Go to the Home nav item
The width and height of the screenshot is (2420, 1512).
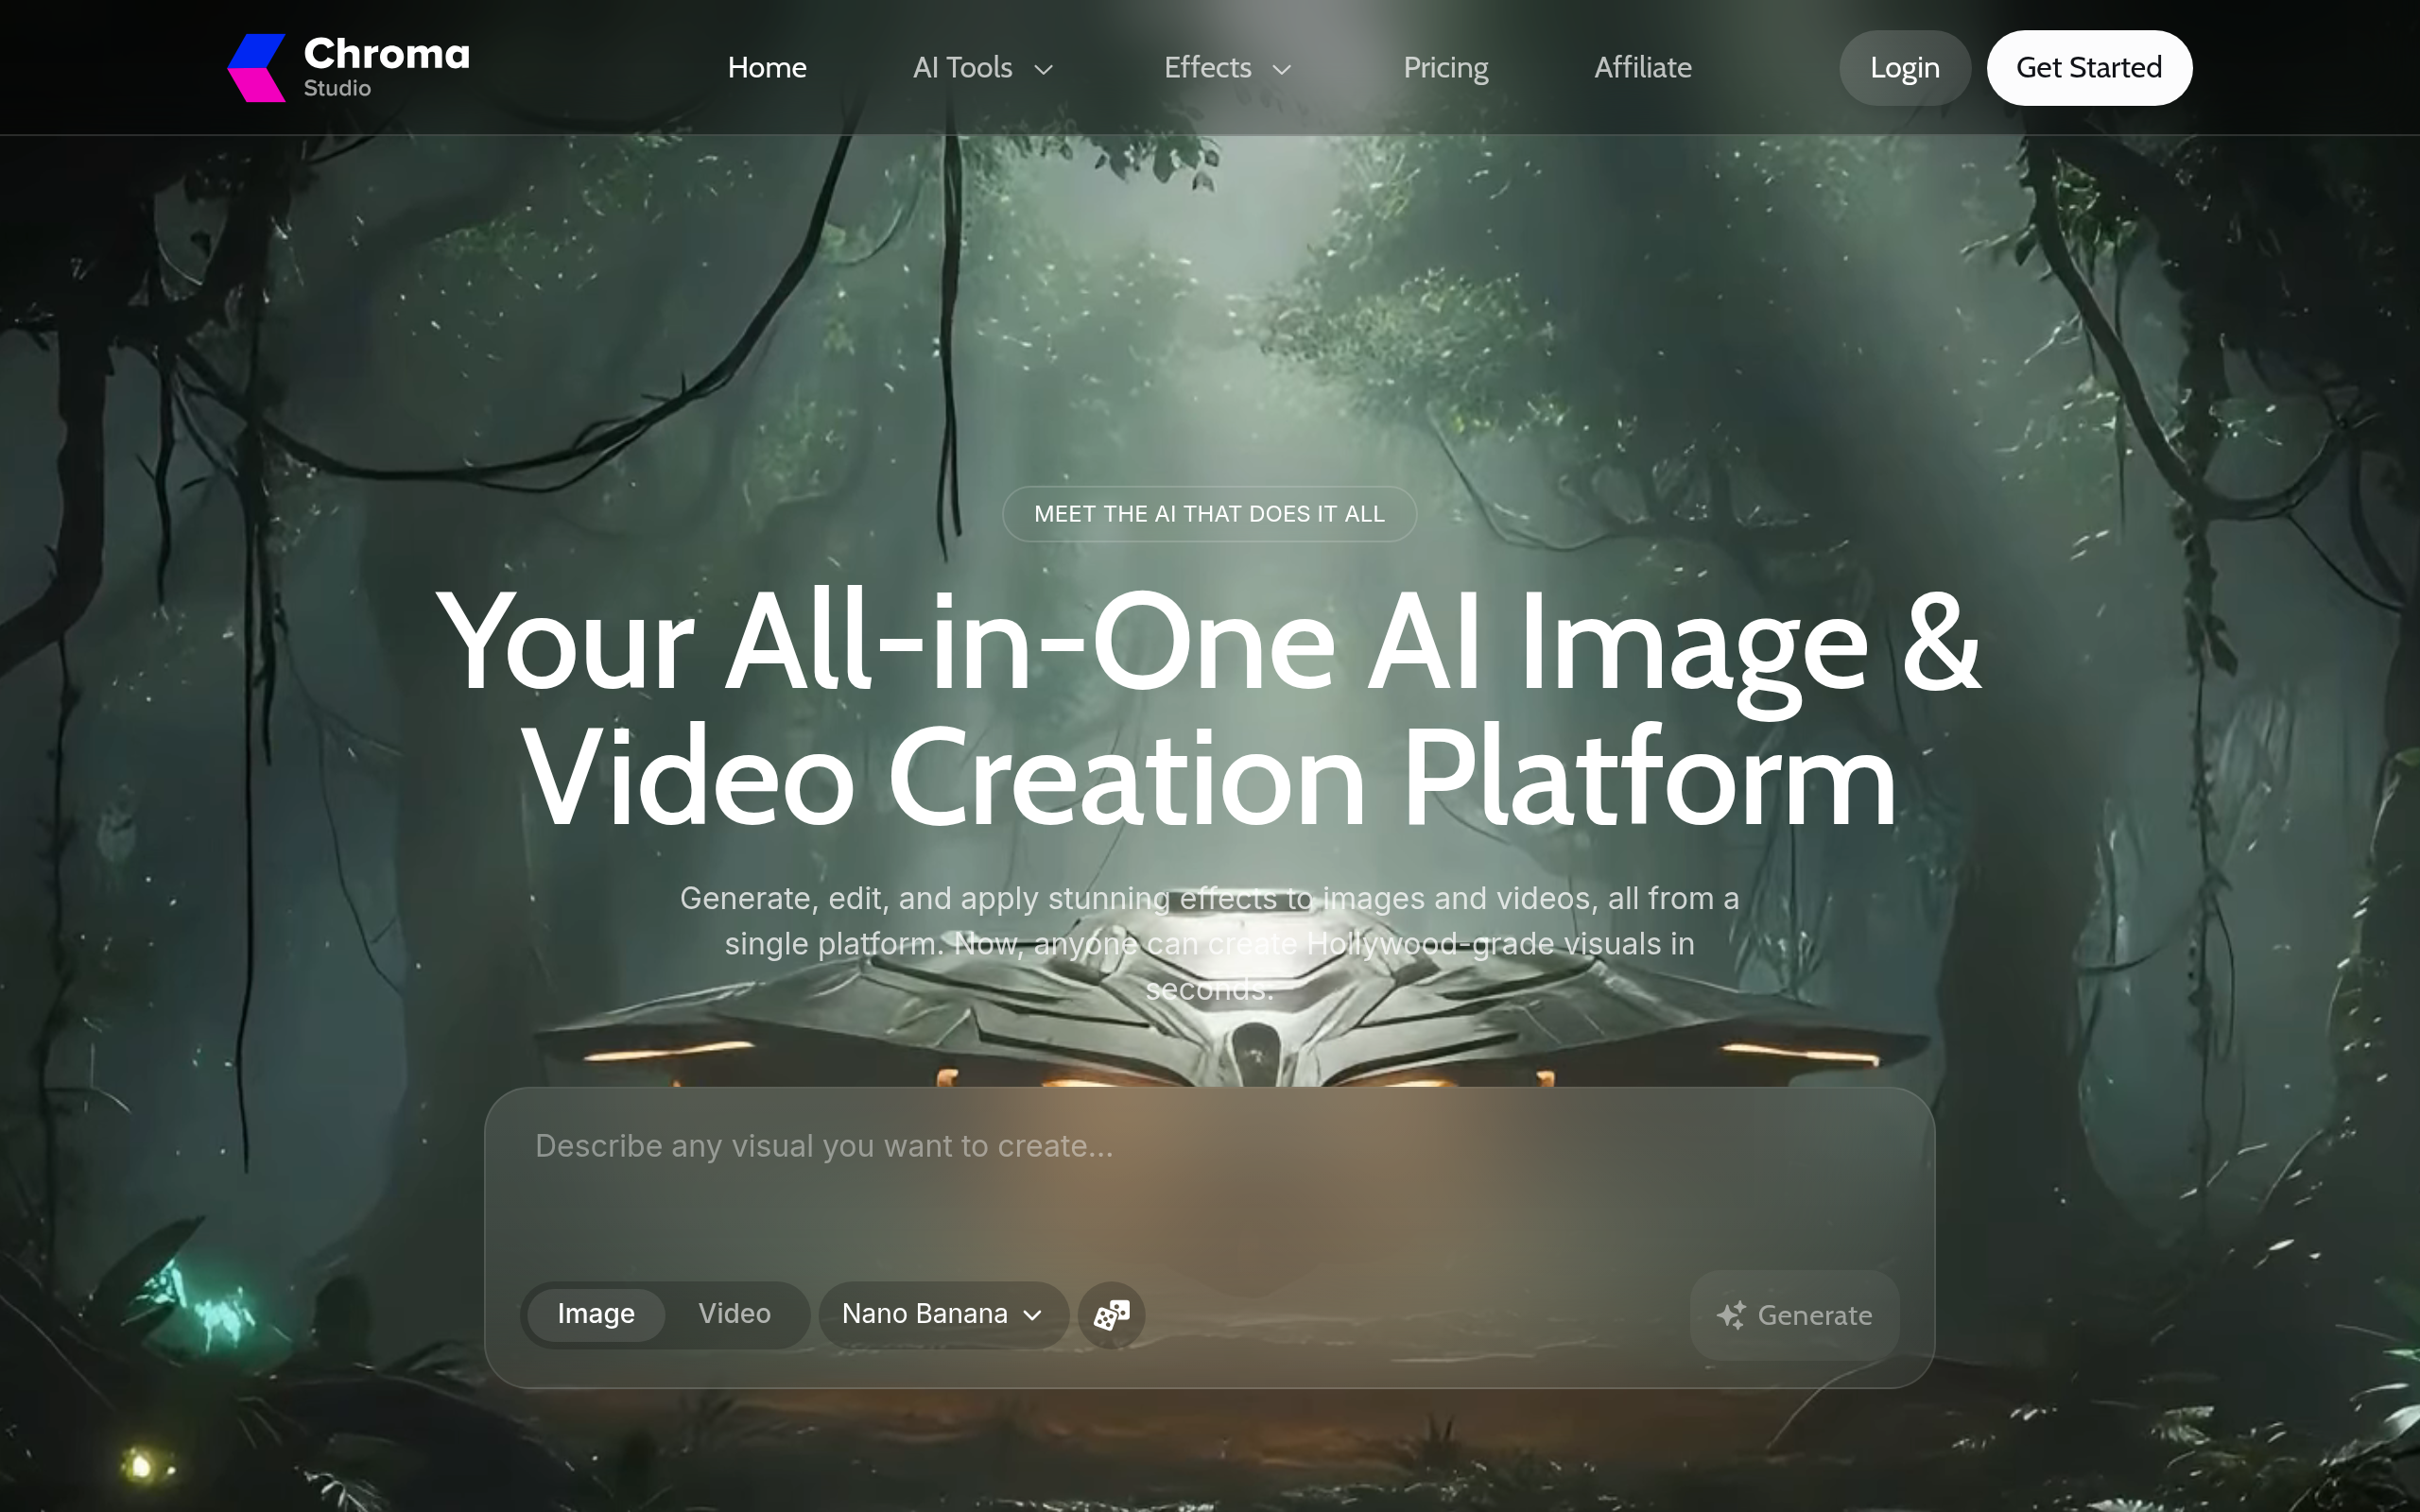click(767, 68)
